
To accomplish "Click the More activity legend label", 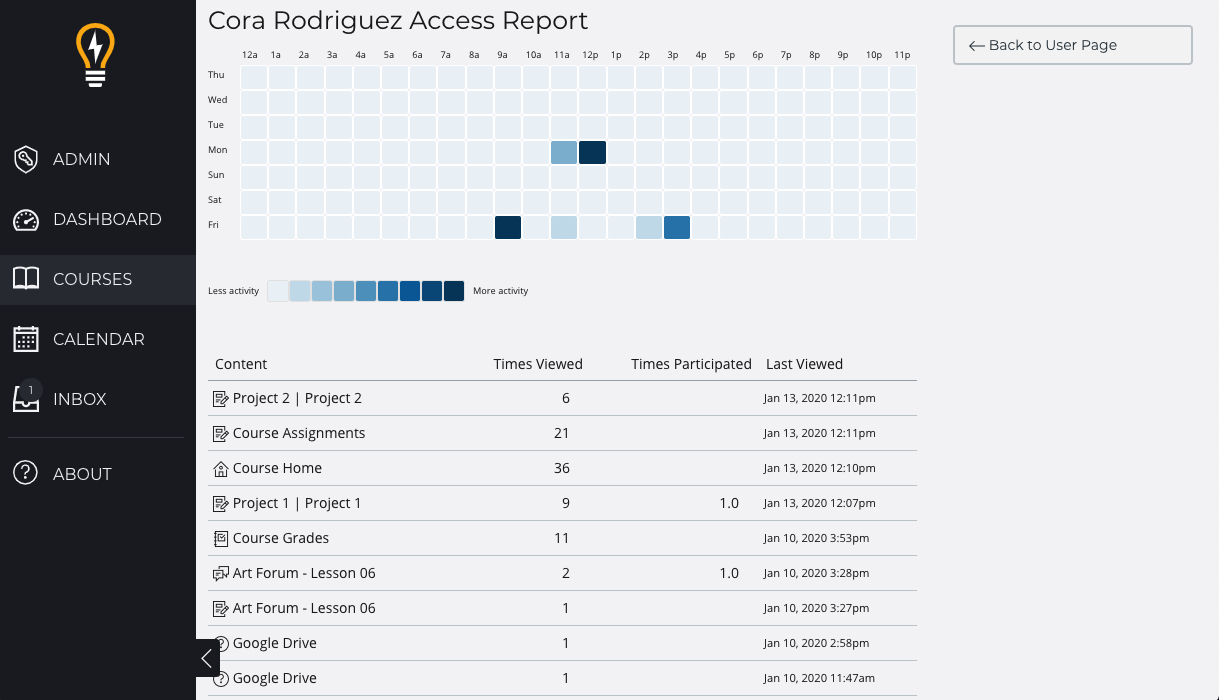I will click(x=500, y=291).
